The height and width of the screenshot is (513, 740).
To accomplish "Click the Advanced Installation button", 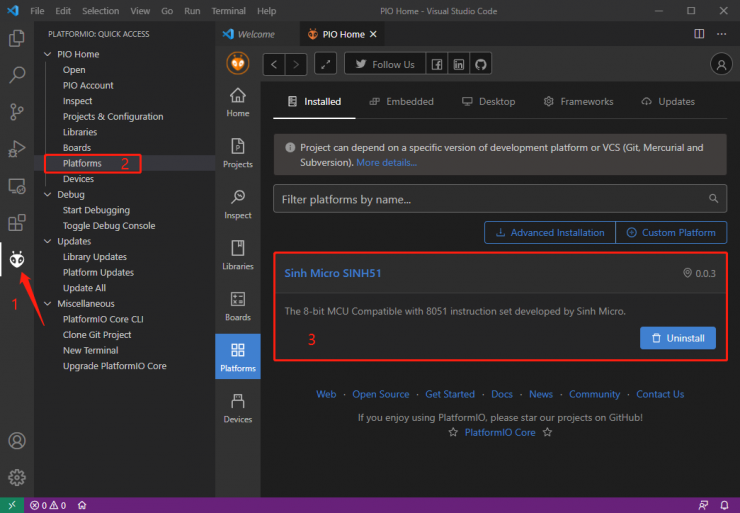I will (550, 233).
